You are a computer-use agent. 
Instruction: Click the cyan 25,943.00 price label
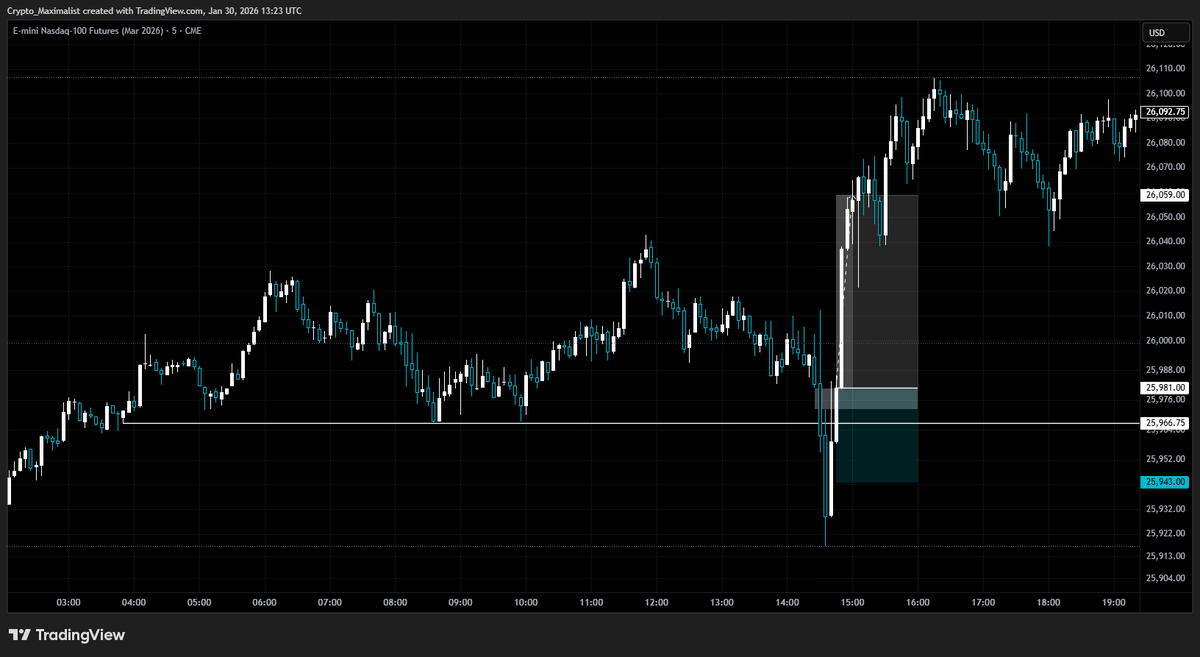(1163, 482)
